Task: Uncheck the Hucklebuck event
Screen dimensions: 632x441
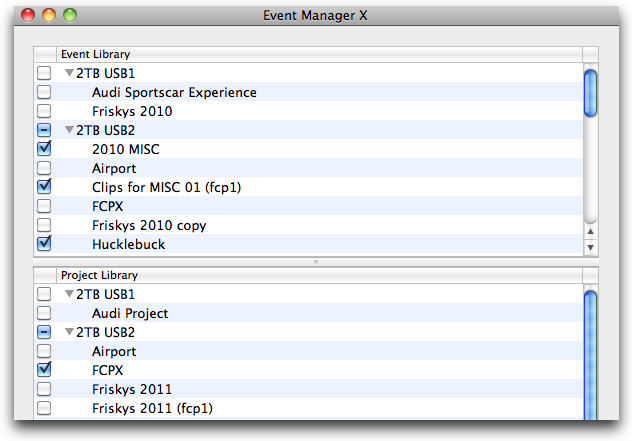Action: [44, 243]
